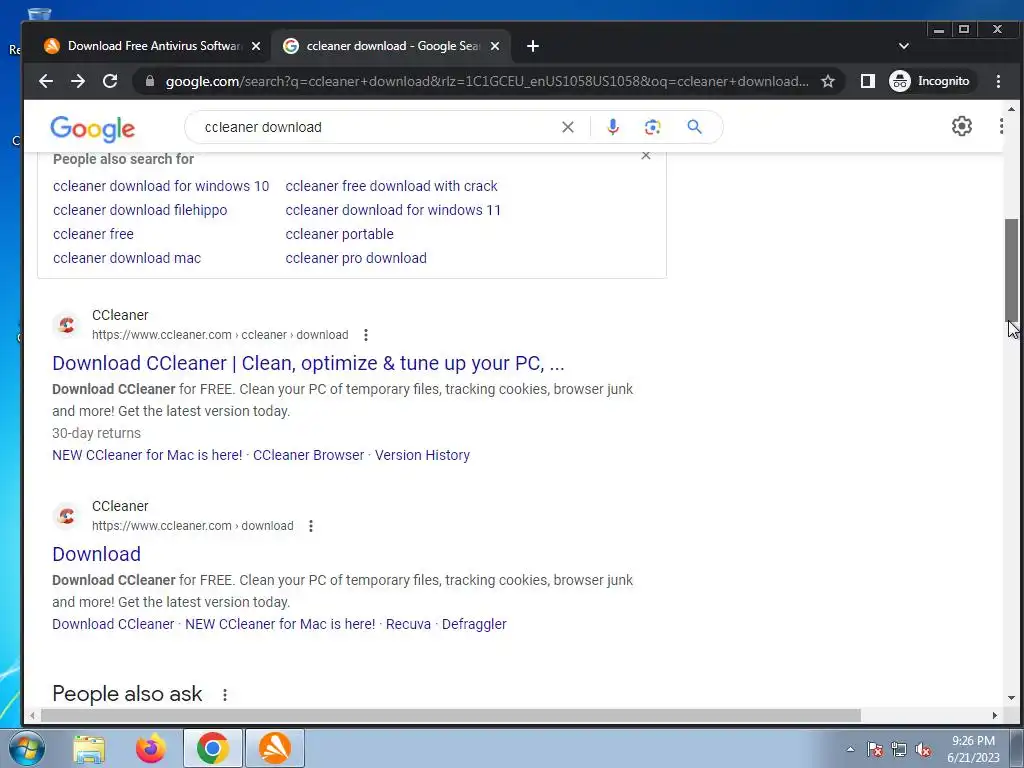Open ccleaner portable suggestion

[340, 234]
